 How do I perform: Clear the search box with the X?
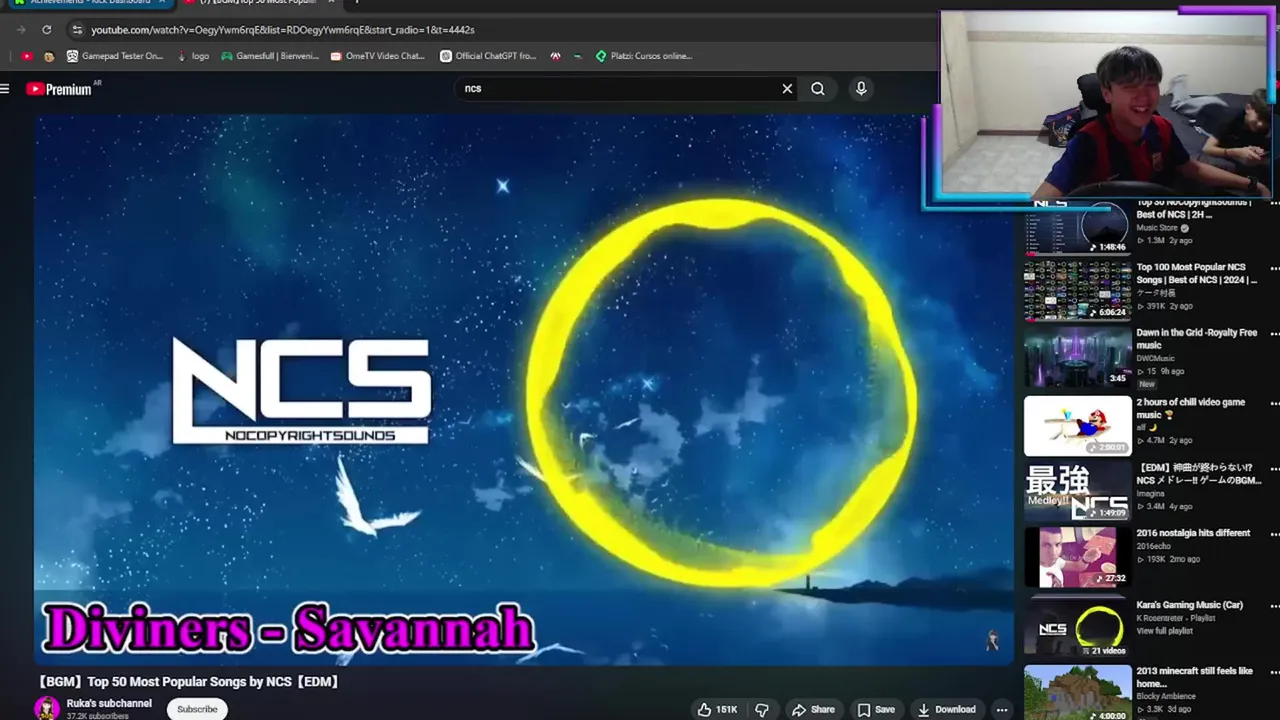tap(787, 89)
